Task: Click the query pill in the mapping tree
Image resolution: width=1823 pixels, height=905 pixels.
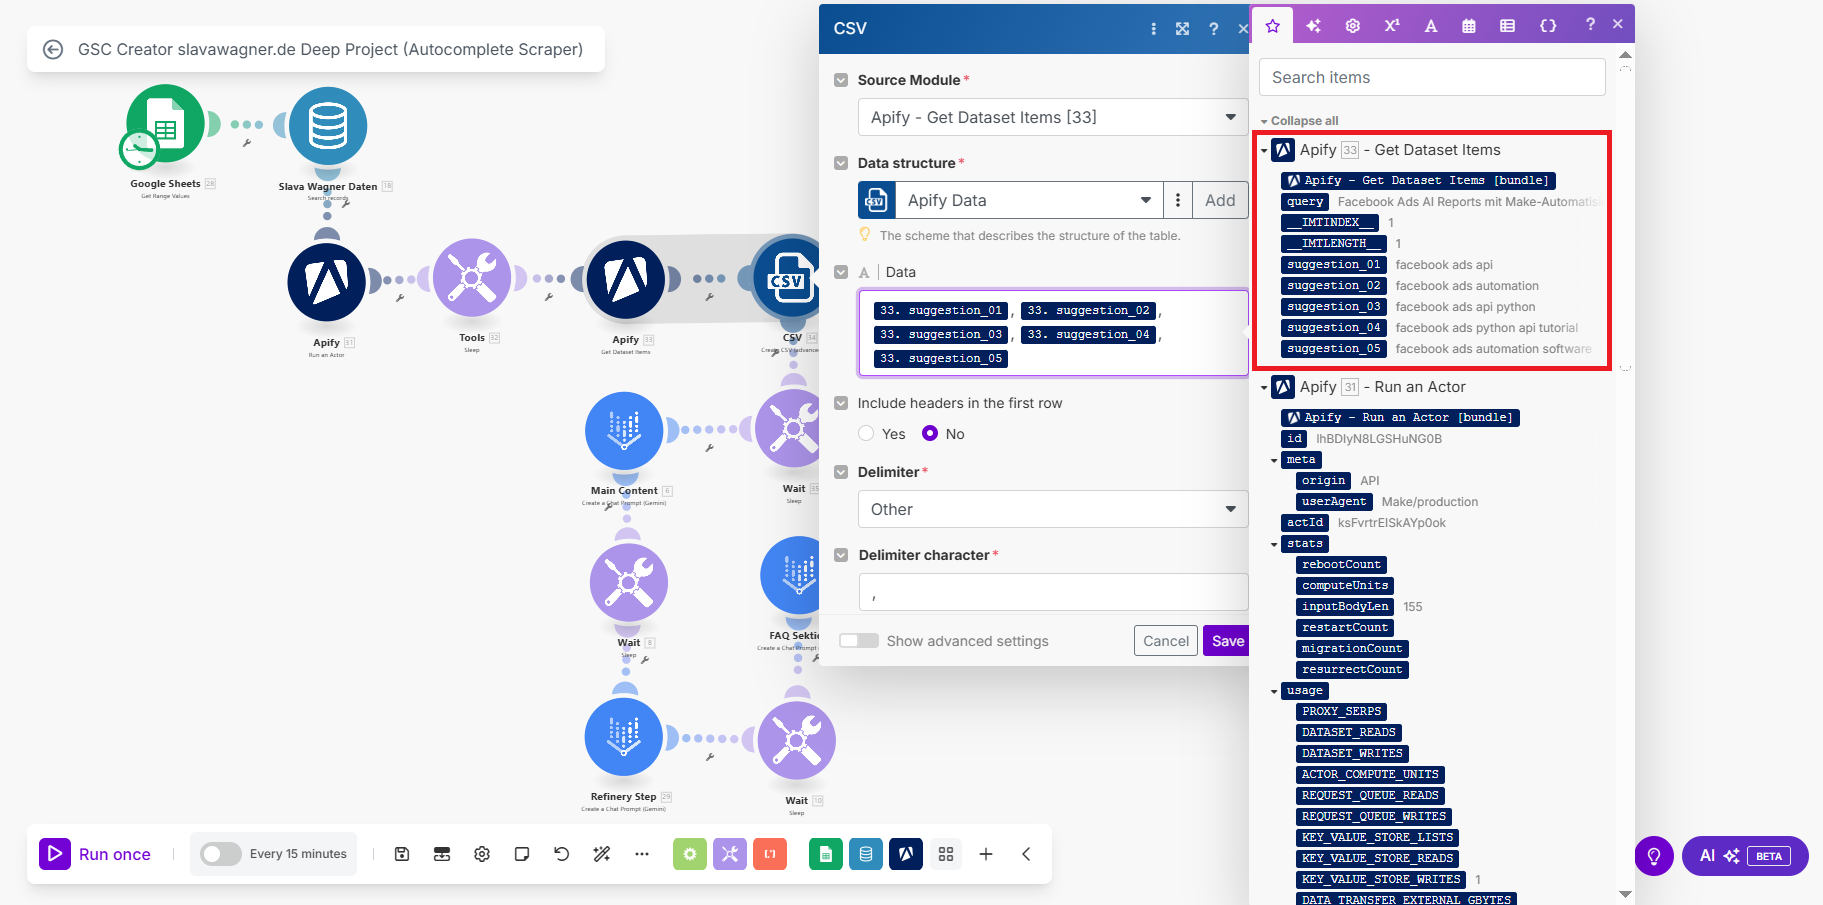Action: (1305, 202)
